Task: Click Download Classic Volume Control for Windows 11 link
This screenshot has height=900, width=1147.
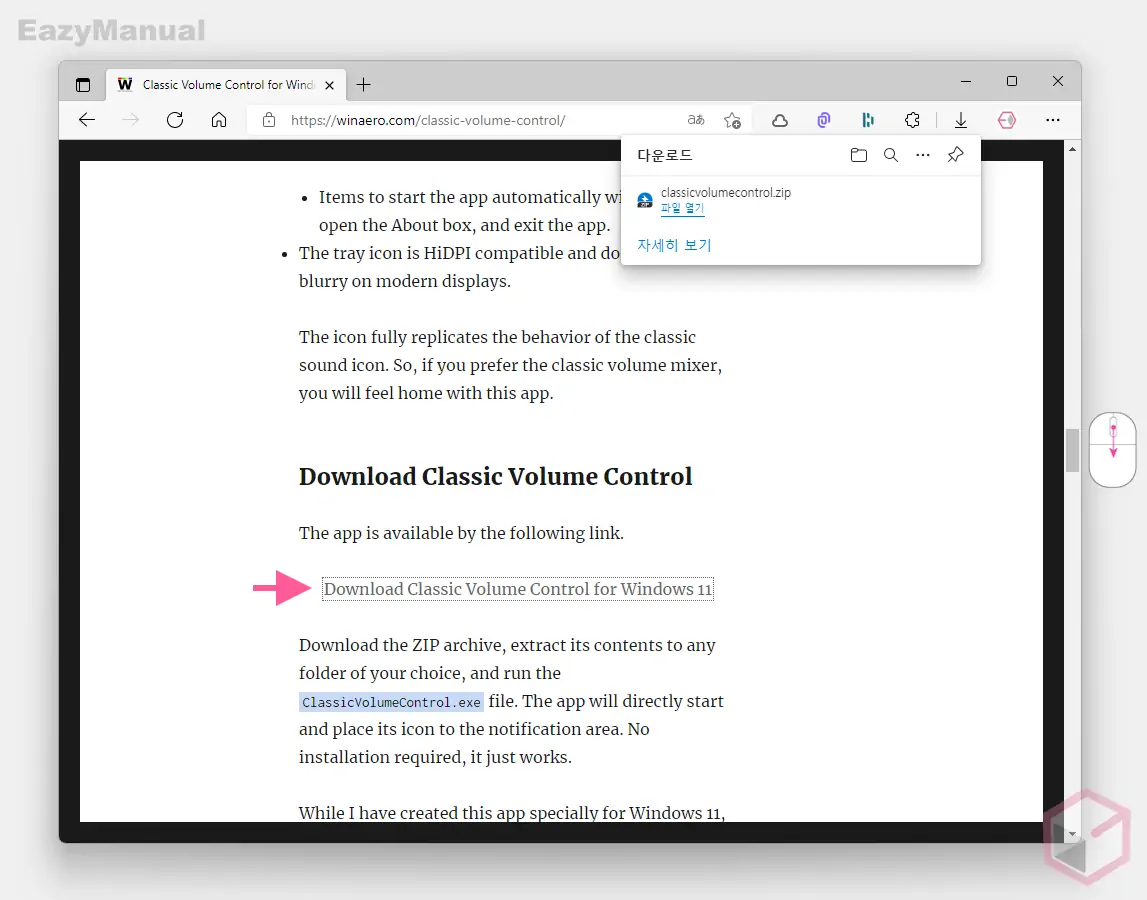Action: (x=518, y=589)
